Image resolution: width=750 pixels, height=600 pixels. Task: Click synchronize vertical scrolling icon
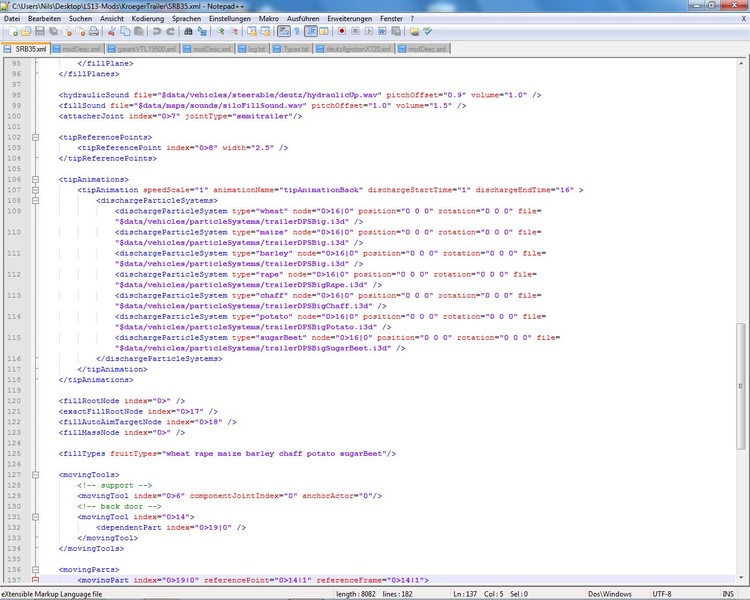pos(252,32)
